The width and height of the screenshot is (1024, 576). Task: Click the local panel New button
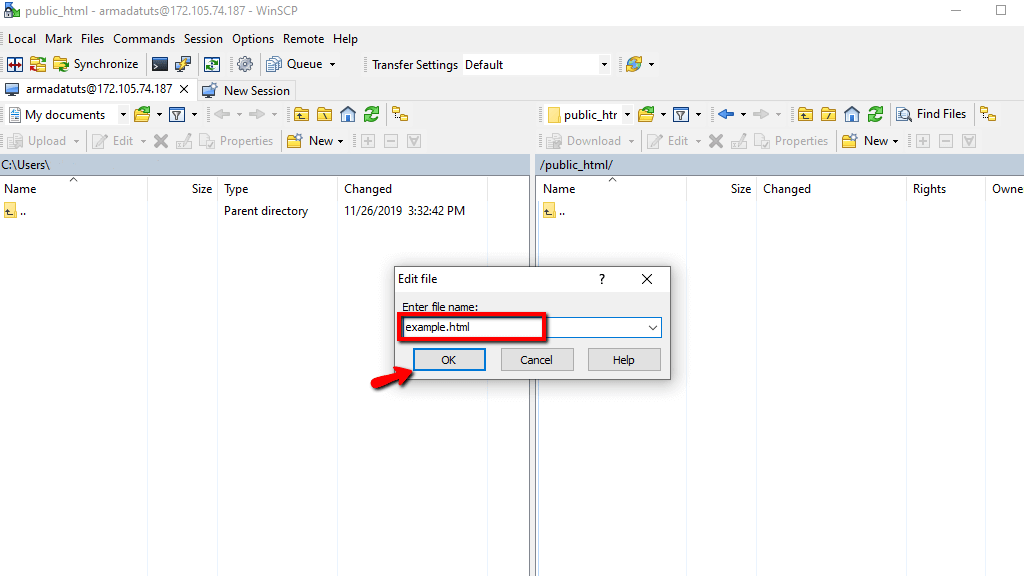[312, 141]
